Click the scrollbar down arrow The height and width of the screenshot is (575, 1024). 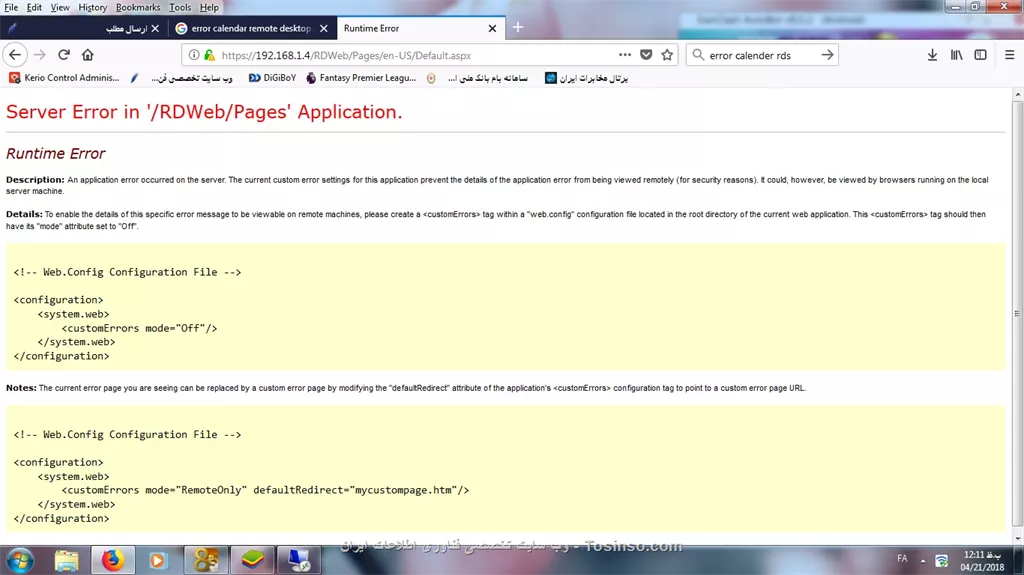point(1017,539)
